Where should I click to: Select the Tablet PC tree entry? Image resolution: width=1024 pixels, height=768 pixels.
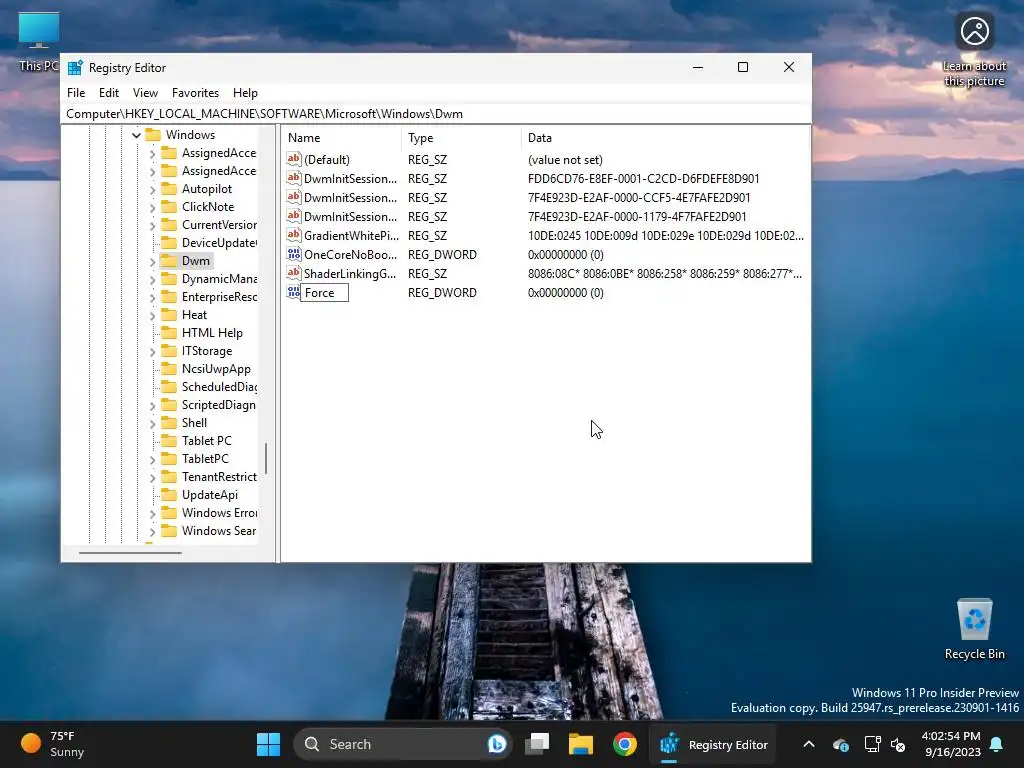[206, 440]
